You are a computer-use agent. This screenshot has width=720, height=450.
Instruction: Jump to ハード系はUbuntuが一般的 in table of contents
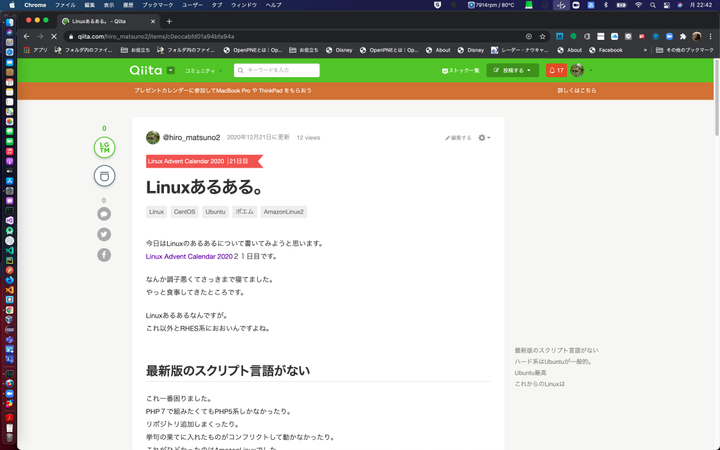coord(553,362)
